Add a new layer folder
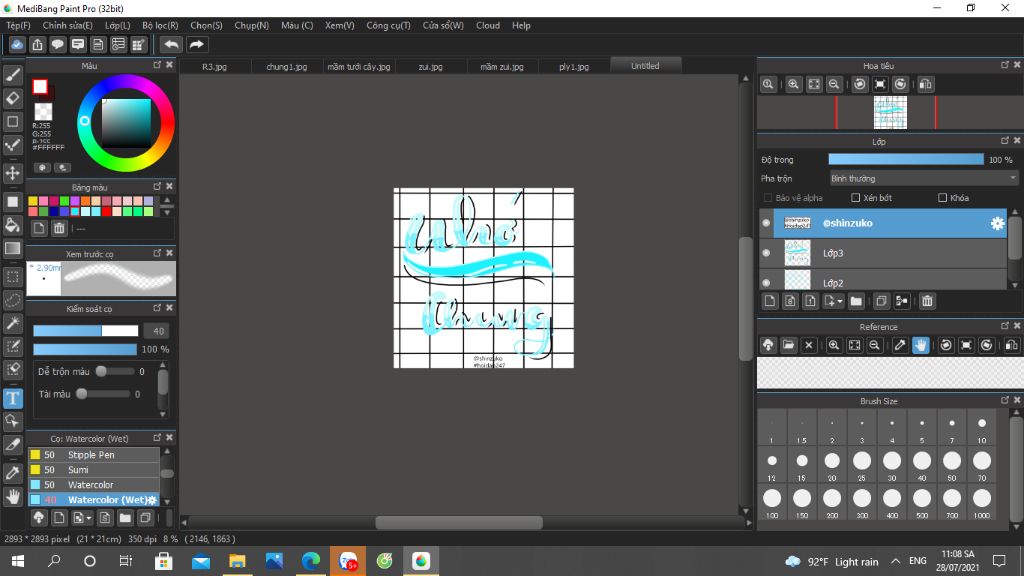The height and width of the screenshot is (576, 1024). click(856, 301)
